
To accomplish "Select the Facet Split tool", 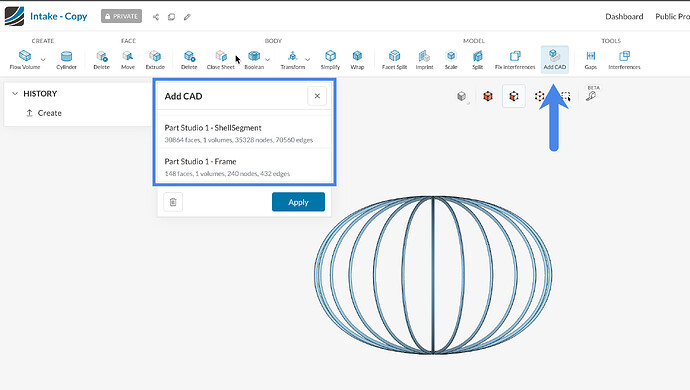I will [x=394, y=59].
